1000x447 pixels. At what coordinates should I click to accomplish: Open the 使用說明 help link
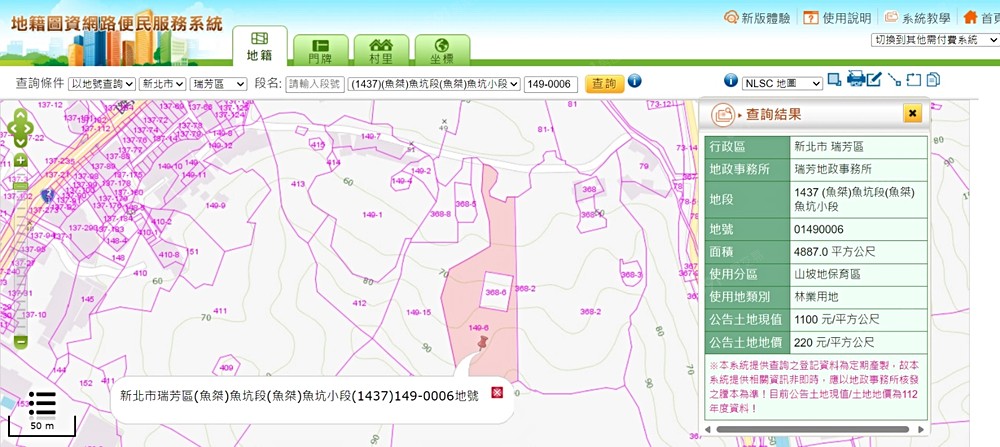point(836,18)
